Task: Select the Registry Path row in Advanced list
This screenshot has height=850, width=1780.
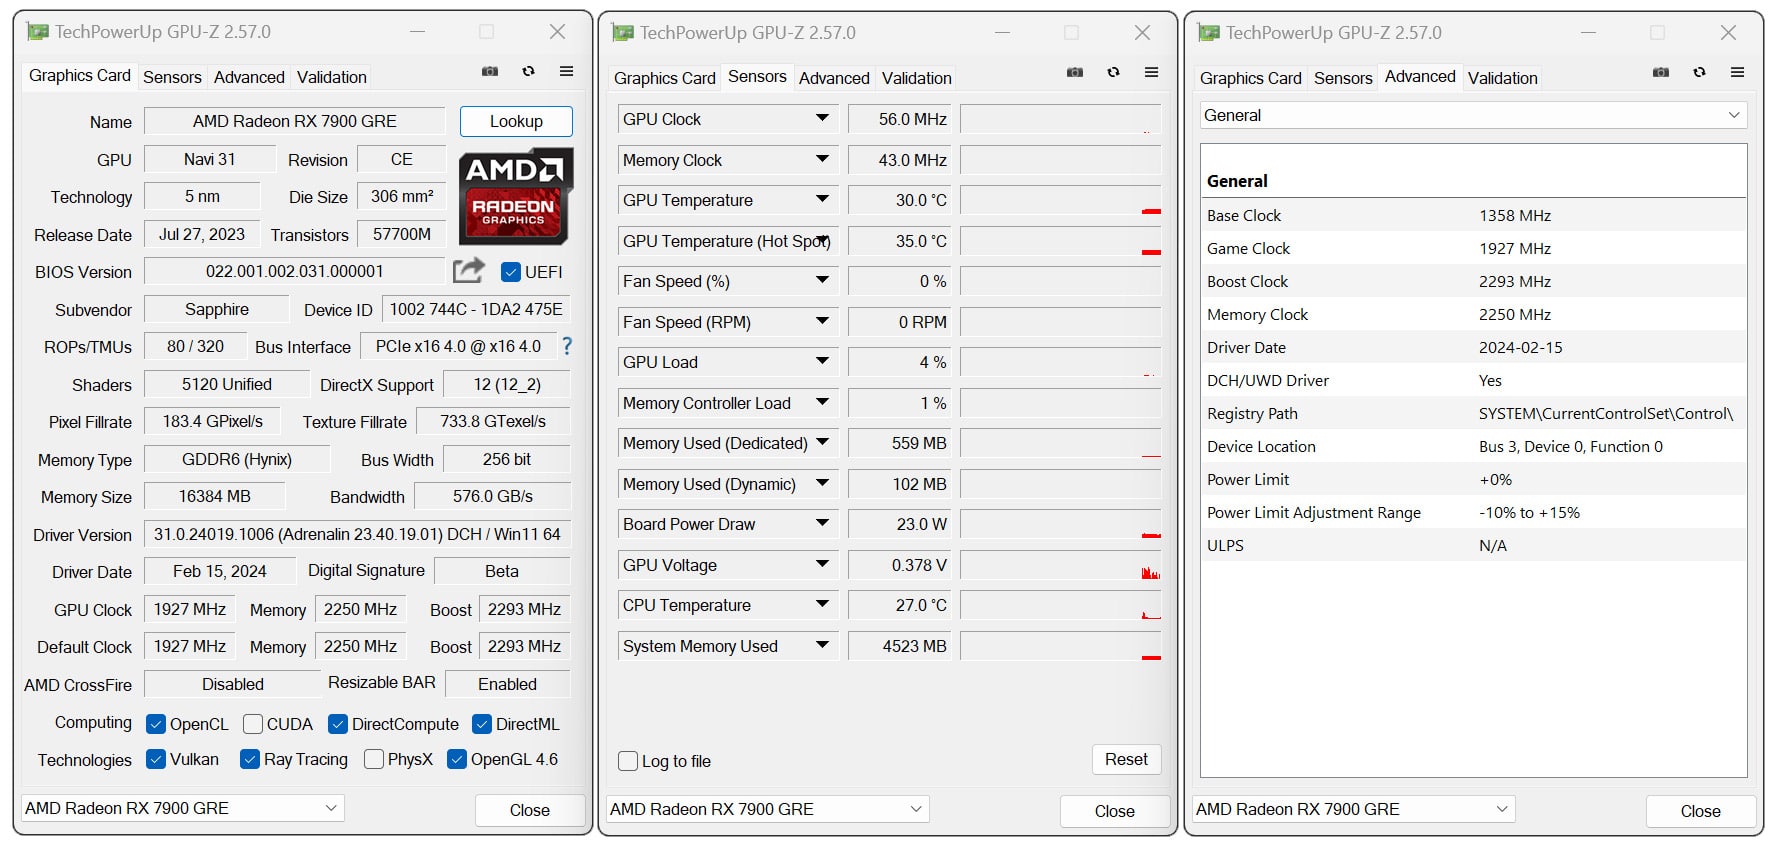Action: pyautogui.click(x=1474, y=413)
